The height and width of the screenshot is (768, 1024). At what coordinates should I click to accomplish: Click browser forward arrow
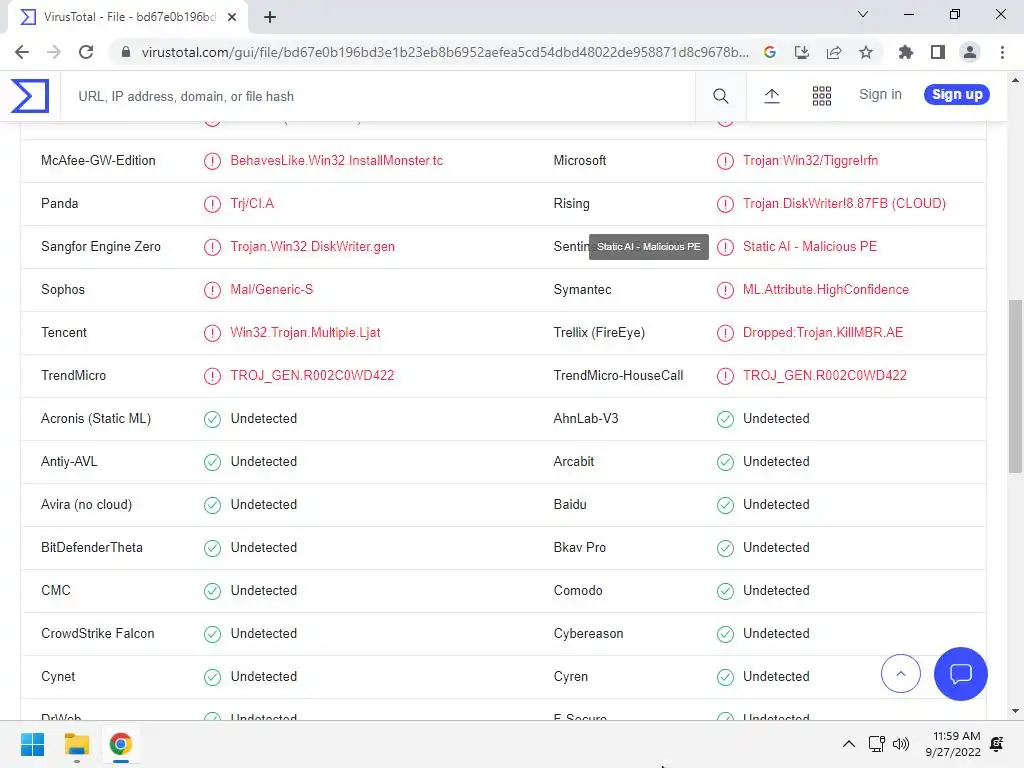(54, 52)
